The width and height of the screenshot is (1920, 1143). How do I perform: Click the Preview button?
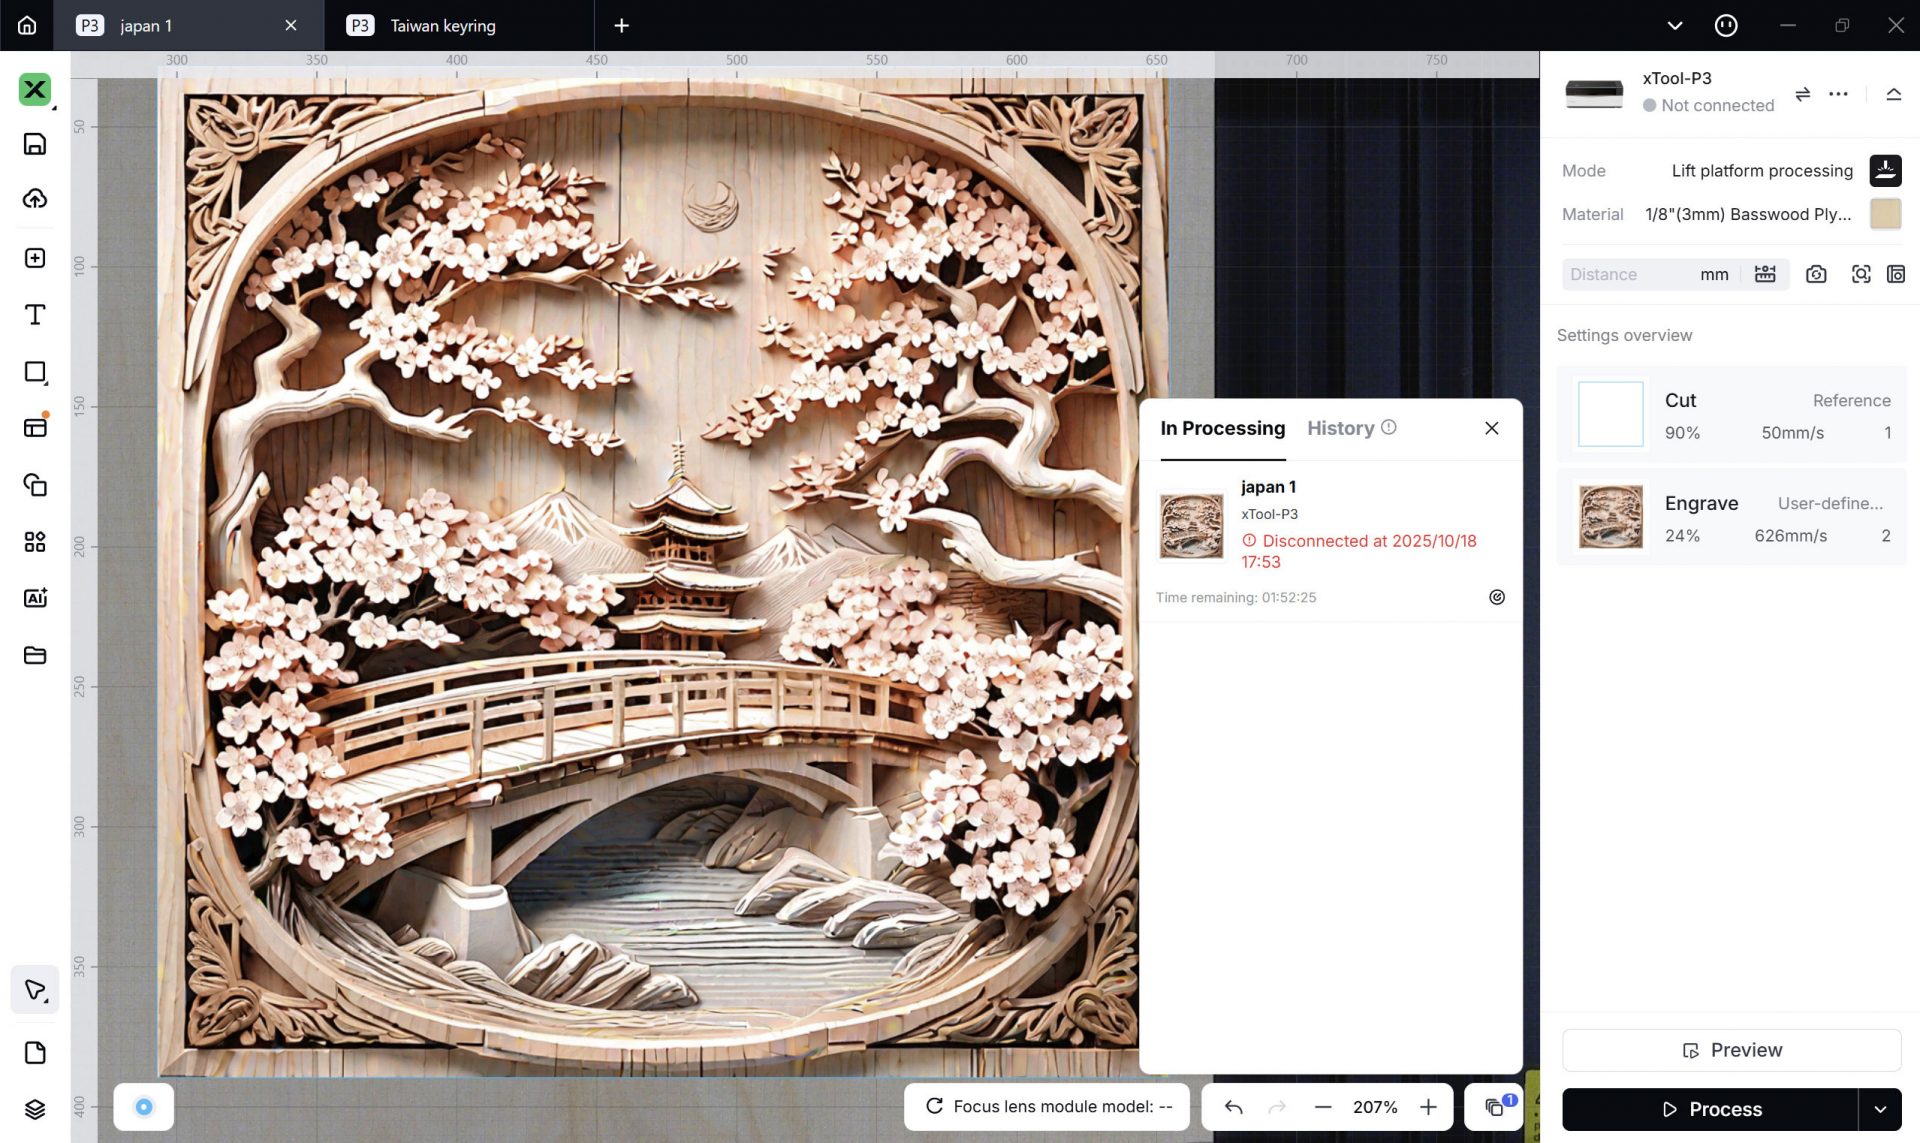[x=1731, y=1050]
